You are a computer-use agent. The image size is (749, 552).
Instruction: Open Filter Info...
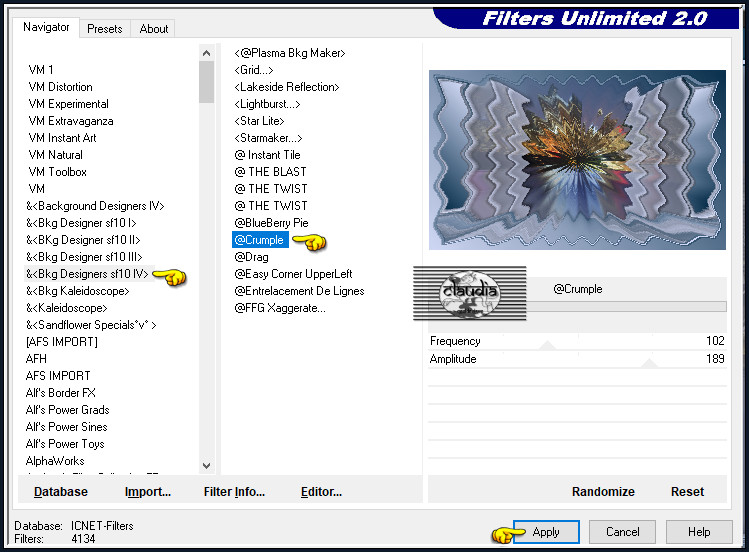234,492
